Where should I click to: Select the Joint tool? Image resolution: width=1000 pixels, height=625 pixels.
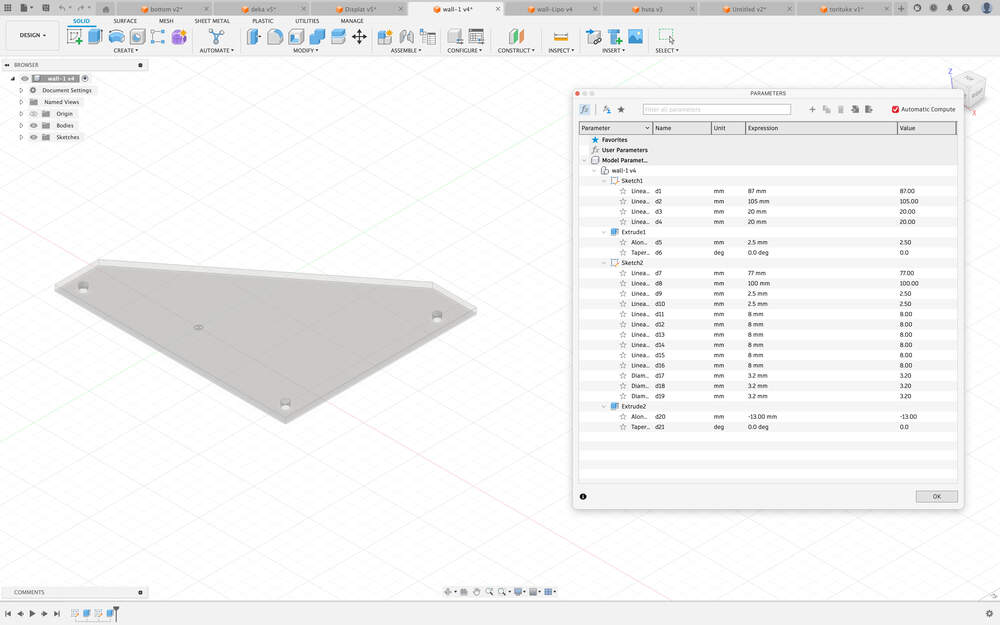coord(406,36)
